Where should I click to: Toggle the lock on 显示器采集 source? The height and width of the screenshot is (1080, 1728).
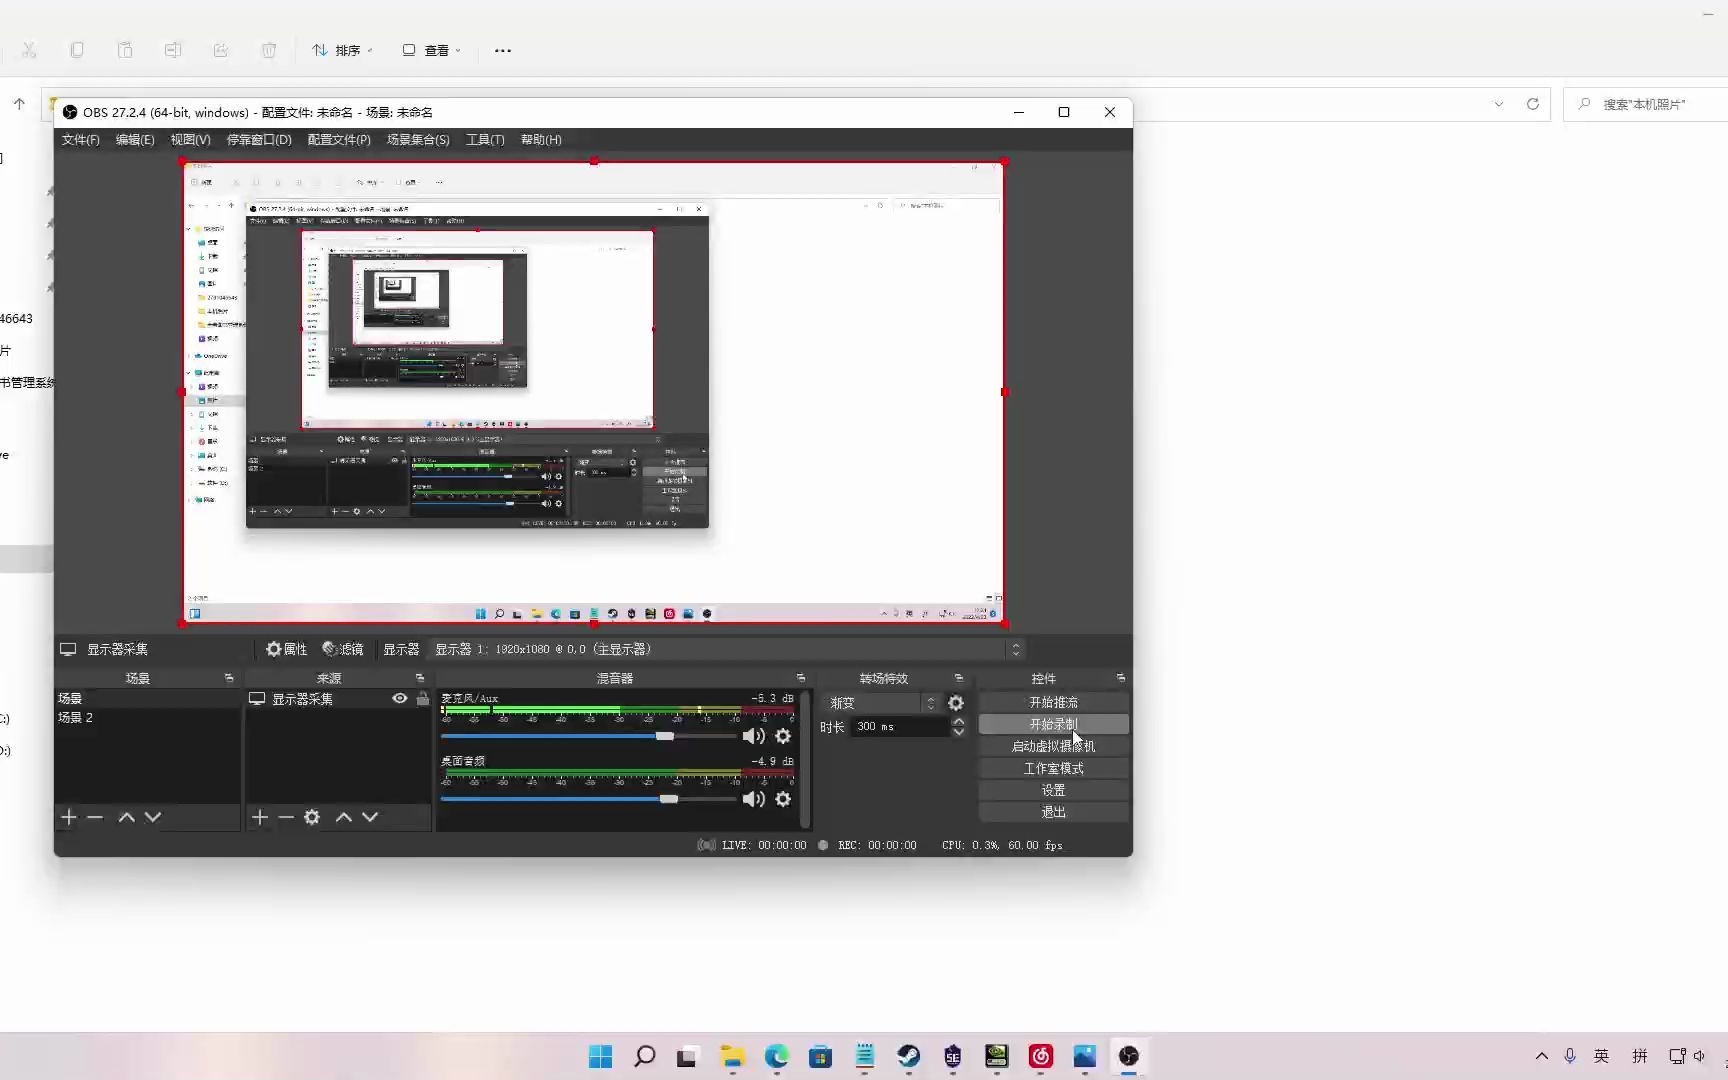(x=423, y=699)
